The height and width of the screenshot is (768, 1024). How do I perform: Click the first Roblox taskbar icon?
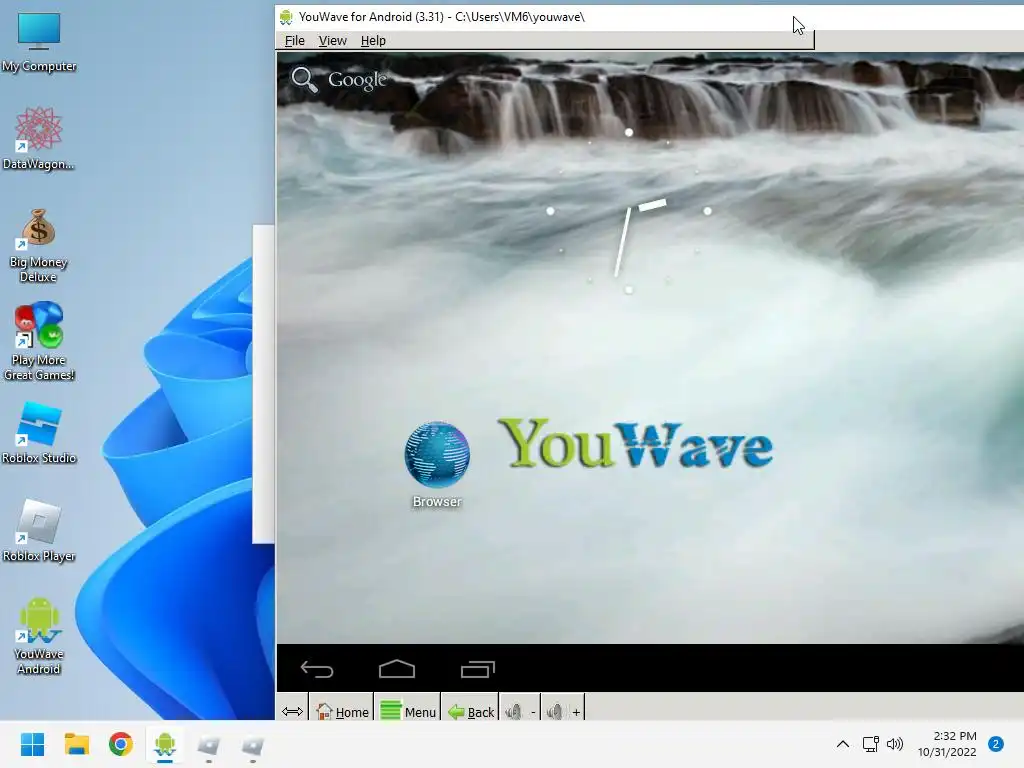coord(209,744)
